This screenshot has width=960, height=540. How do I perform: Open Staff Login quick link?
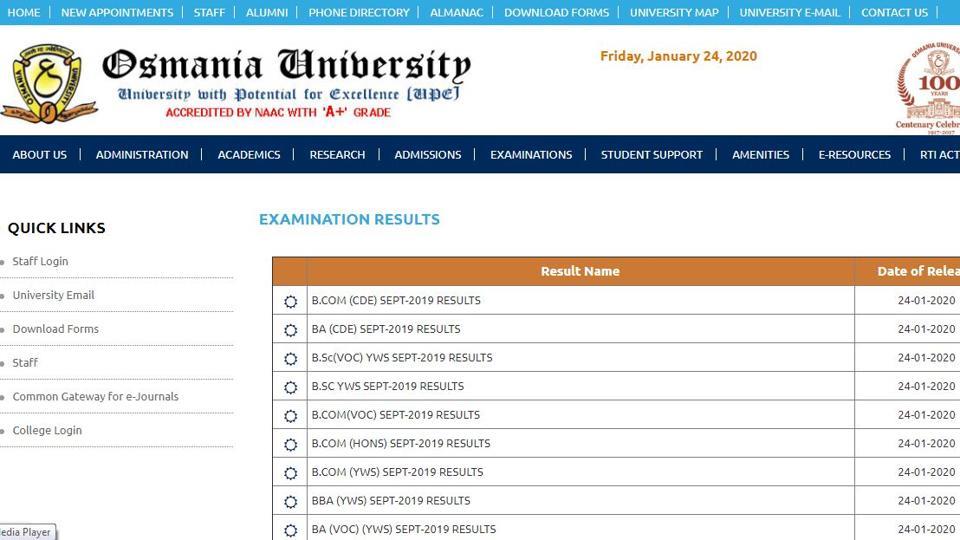coord(40,261)
